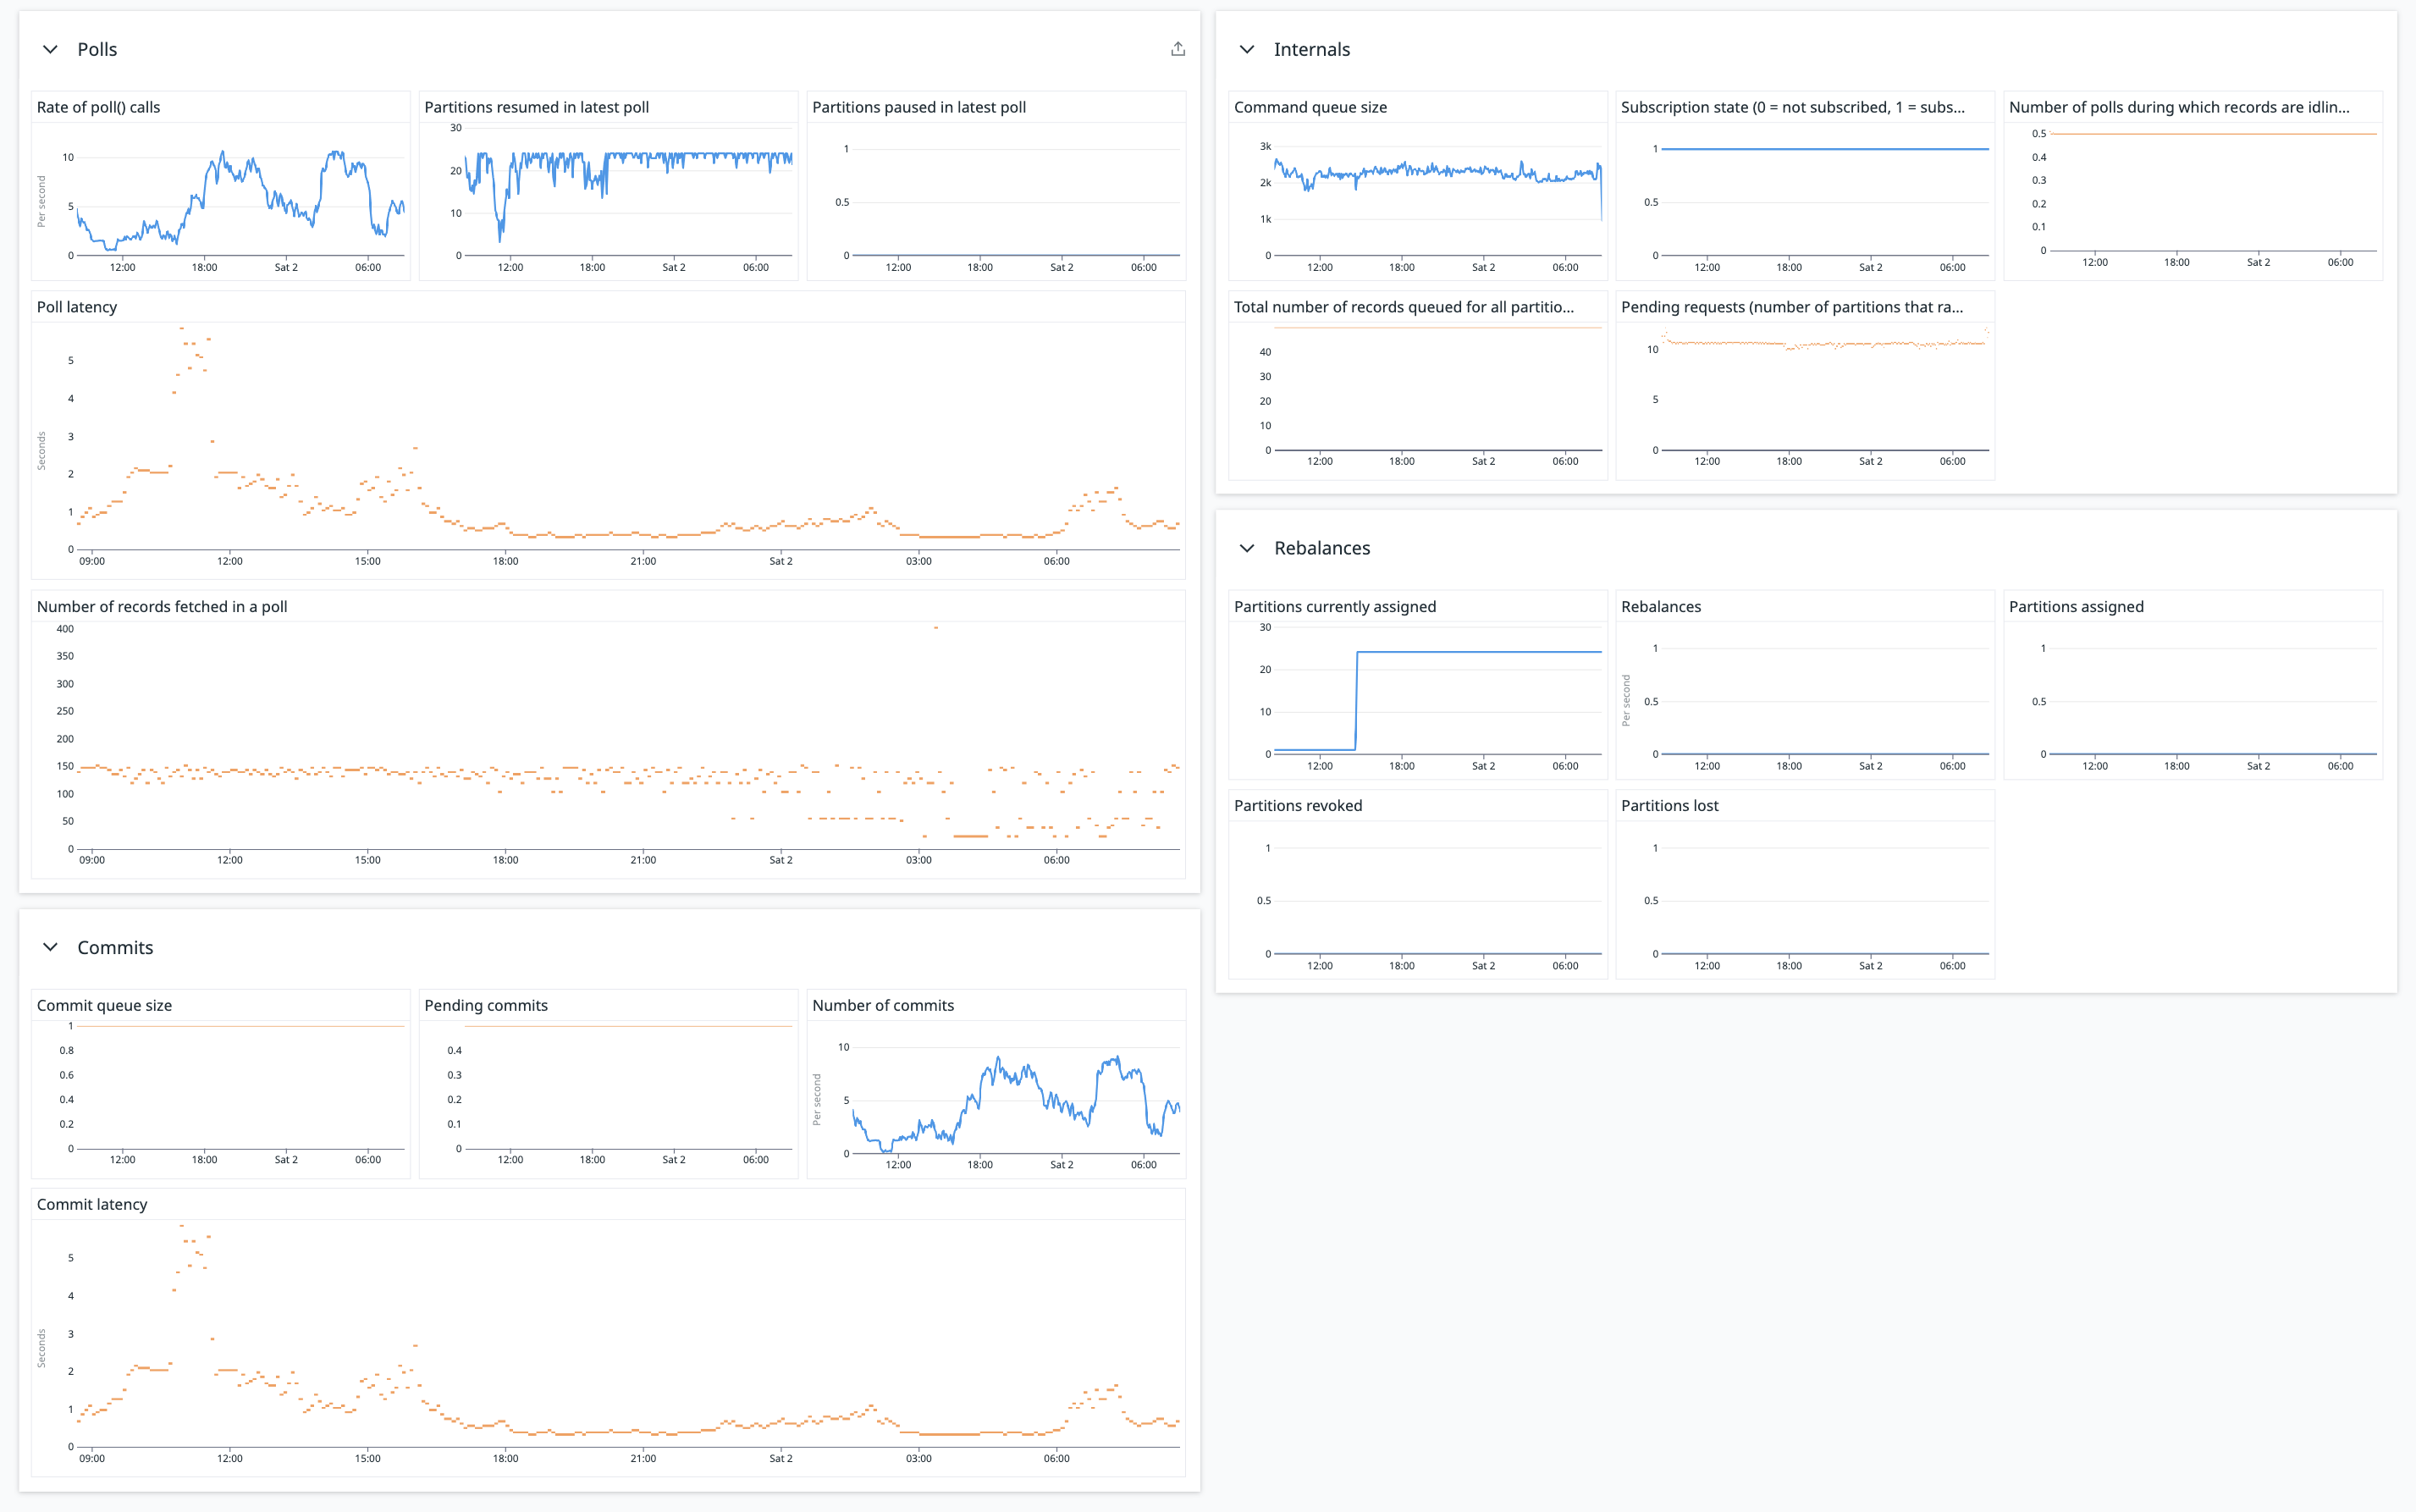Open the Rate of poll() calls chart title
The height and width of the screenshot is (1512, 2416).
click(x=98, y=107)
